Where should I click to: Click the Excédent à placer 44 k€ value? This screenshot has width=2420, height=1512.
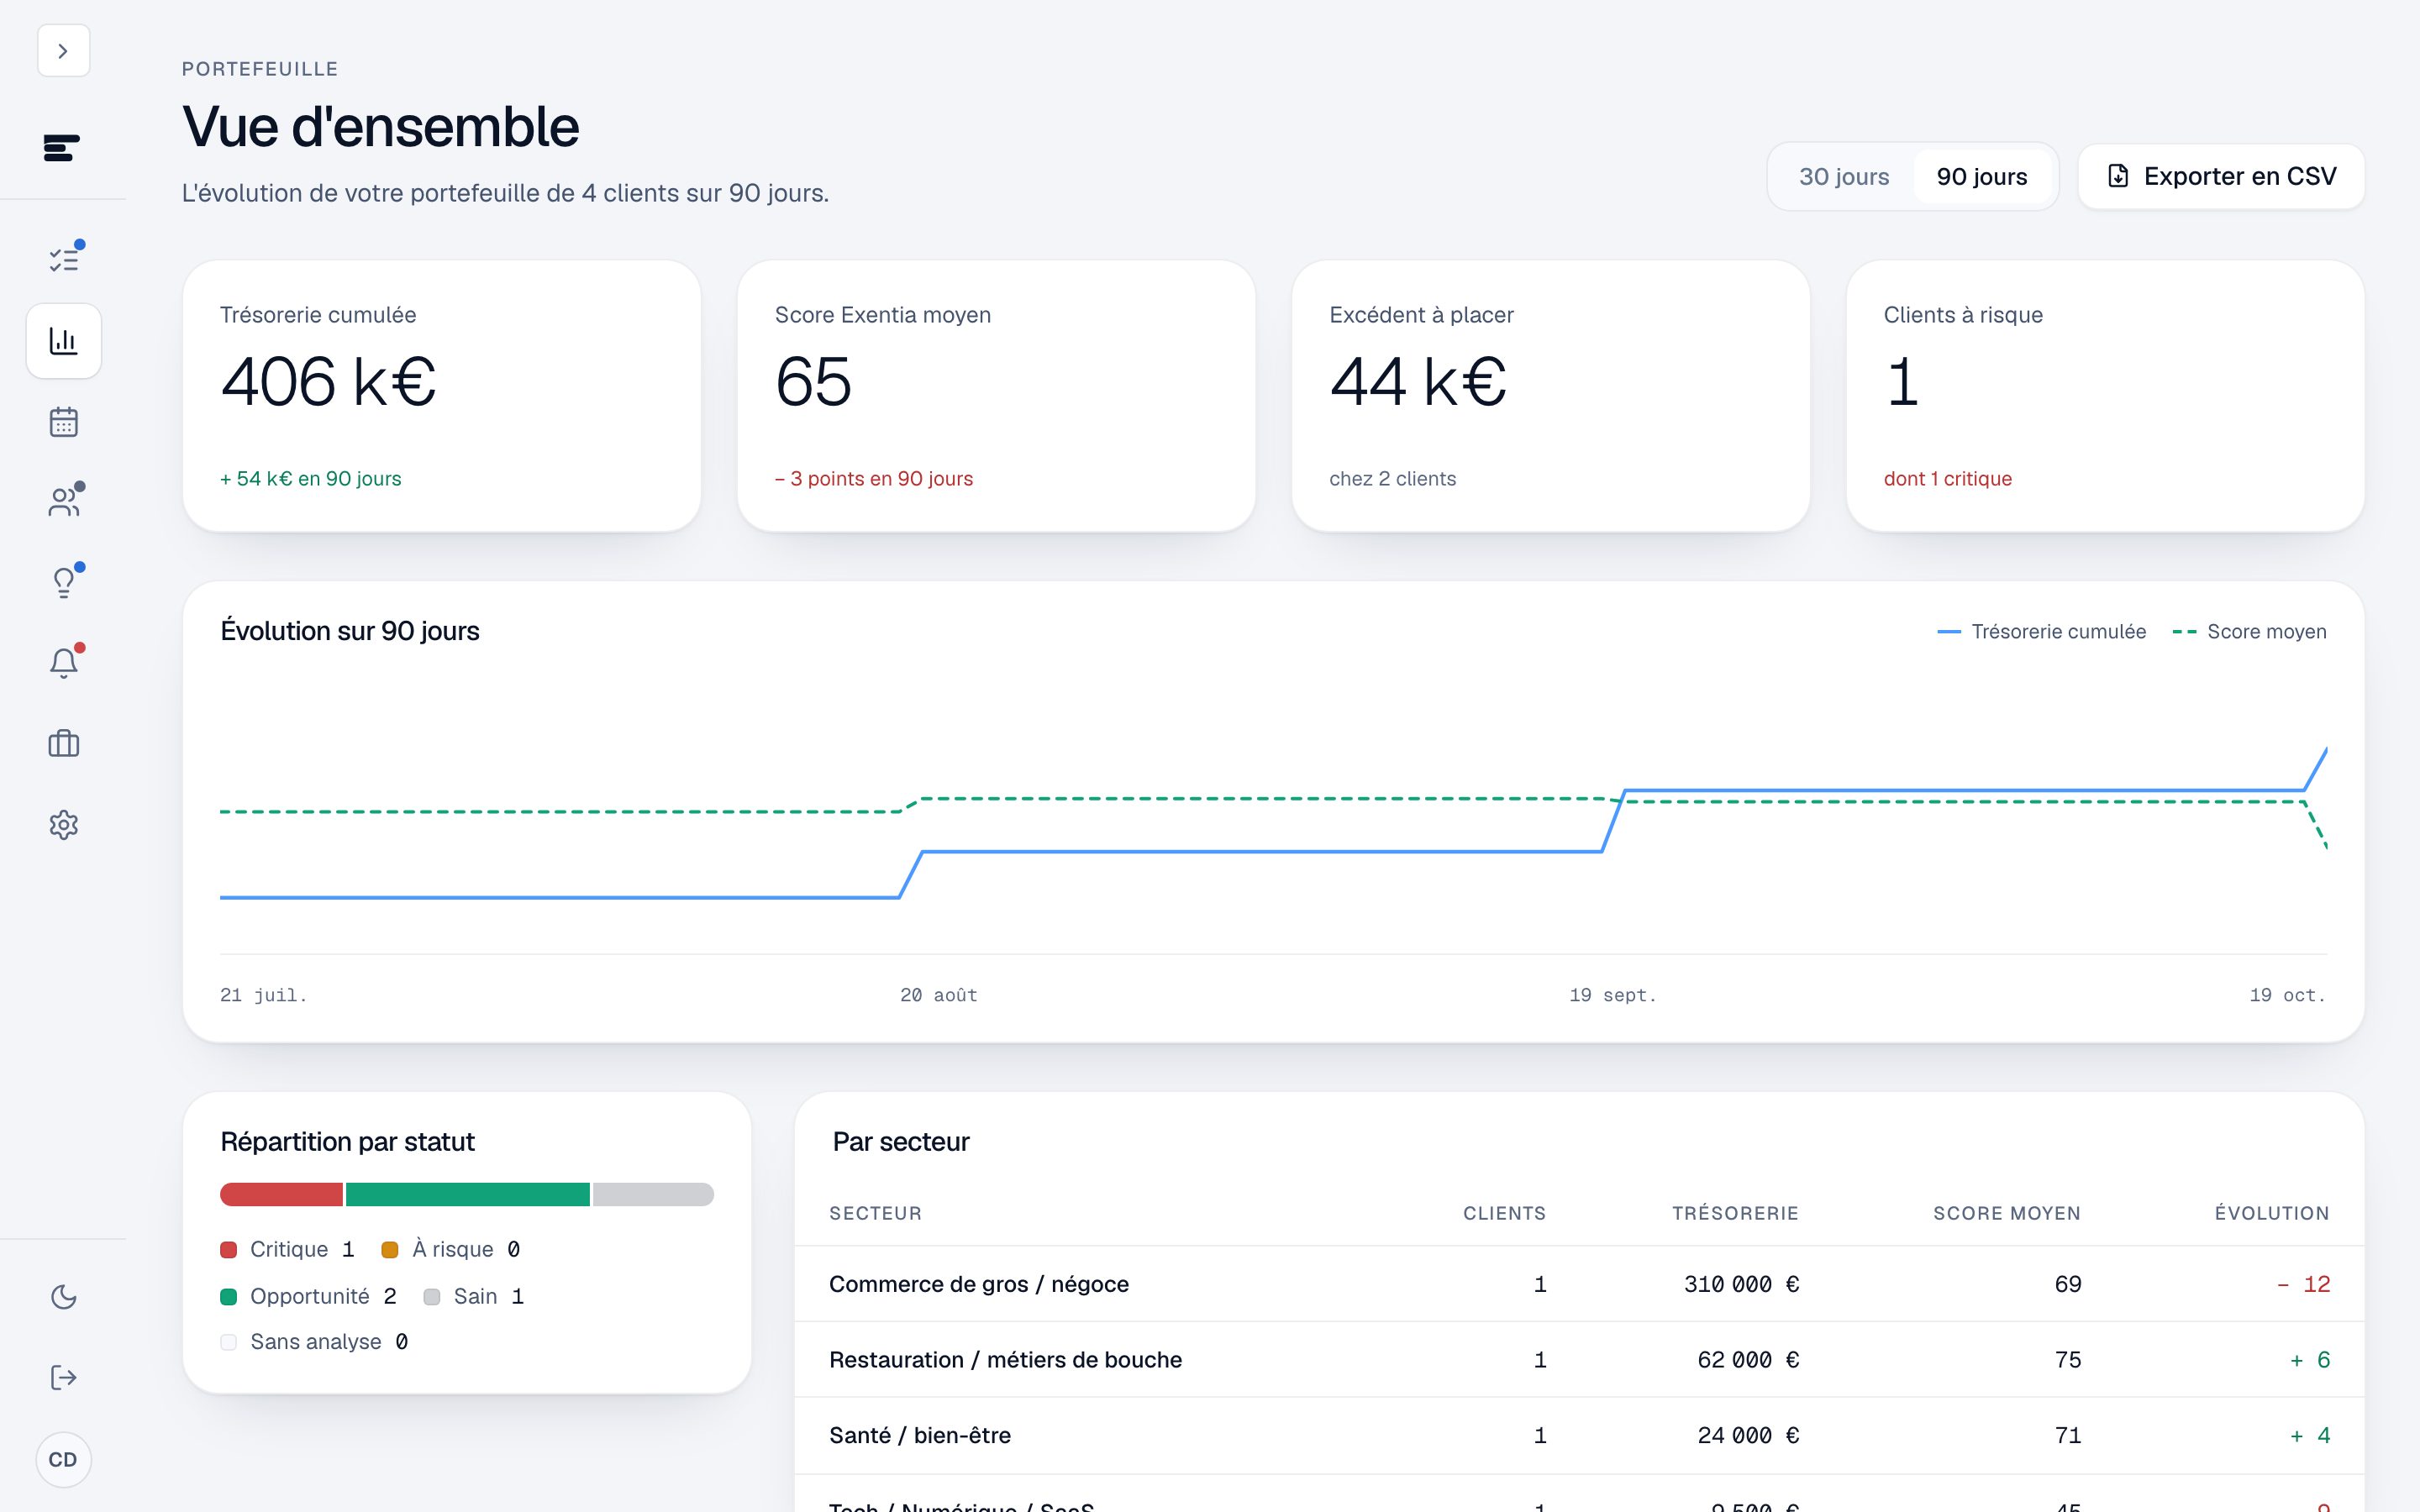pyautogui.click(x=1418, y=382)
